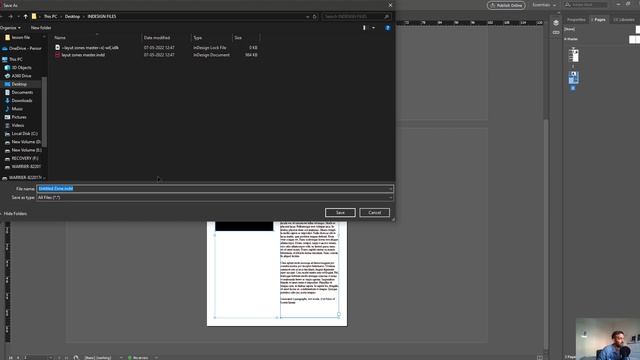Open the Layers panel icon in dock

(x=556, y=23)
